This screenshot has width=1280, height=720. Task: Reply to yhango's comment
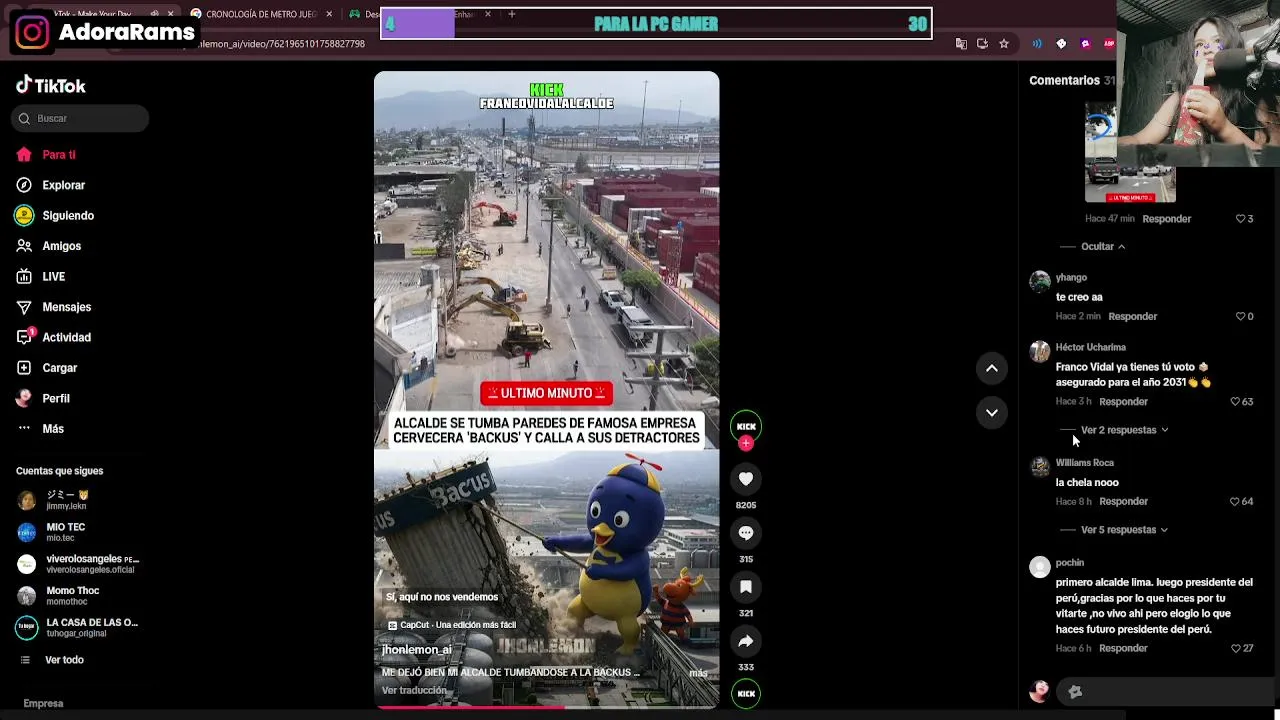[1132, 316]
